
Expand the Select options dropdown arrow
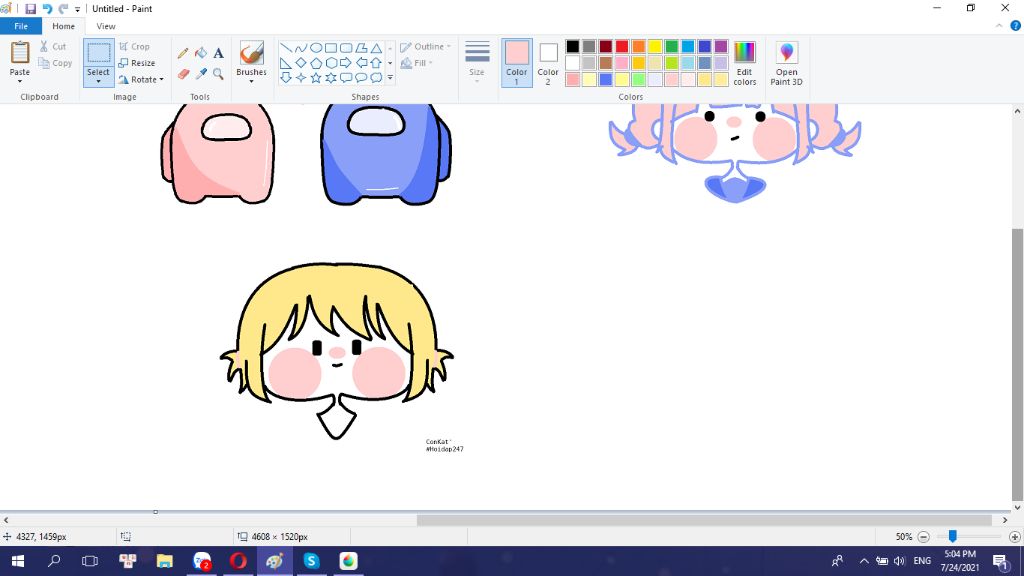pyautogui.click(x=99, y=82)
